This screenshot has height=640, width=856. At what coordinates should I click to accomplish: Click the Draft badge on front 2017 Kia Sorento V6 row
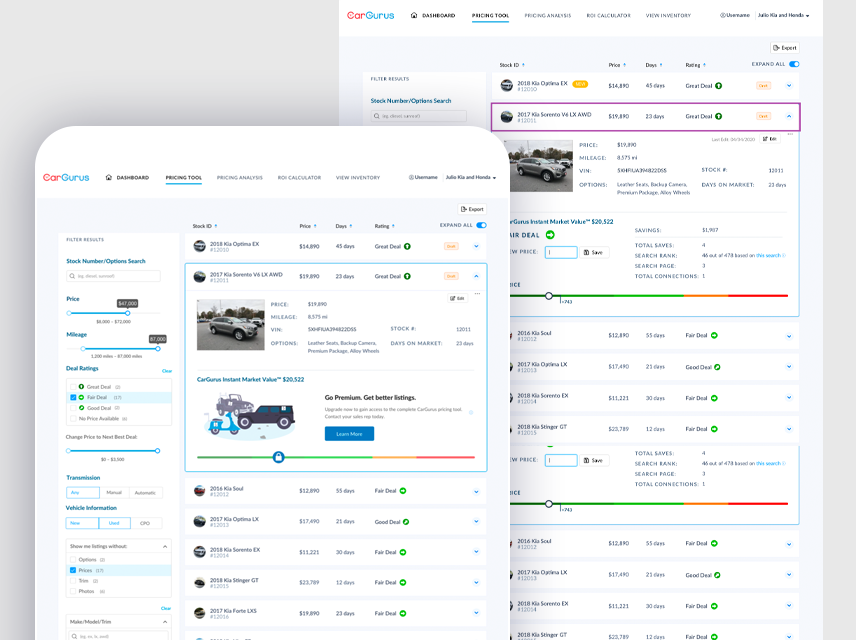[x=451, y=276]
